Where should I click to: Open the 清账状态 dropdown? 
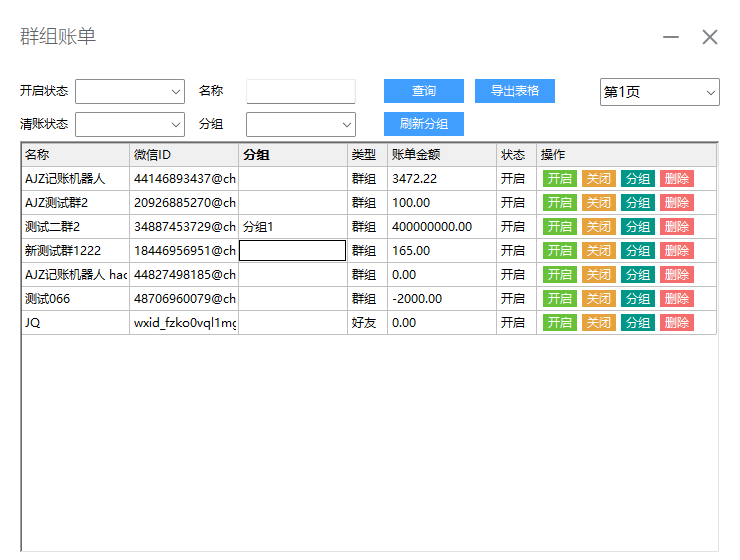130,124
